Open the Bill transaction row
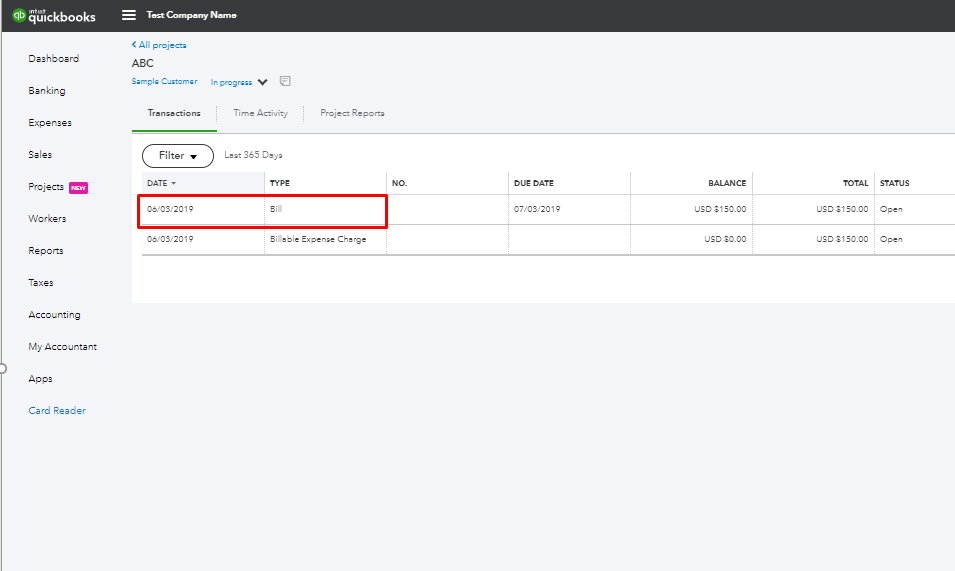Screen dimensions: 955x571 click(276, 210)
